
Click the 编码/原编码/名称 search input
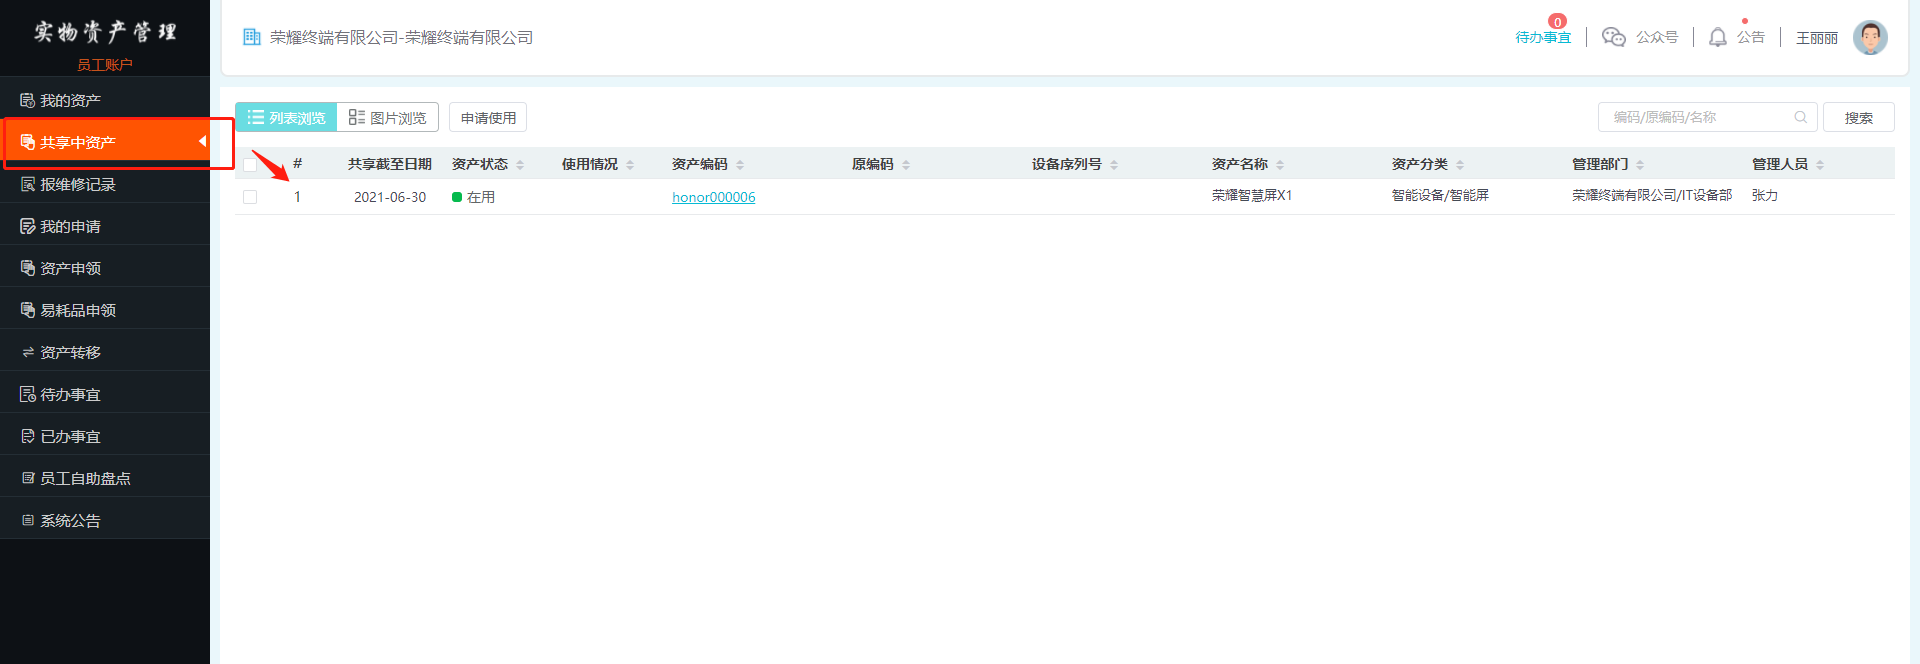coord(1698,117)
